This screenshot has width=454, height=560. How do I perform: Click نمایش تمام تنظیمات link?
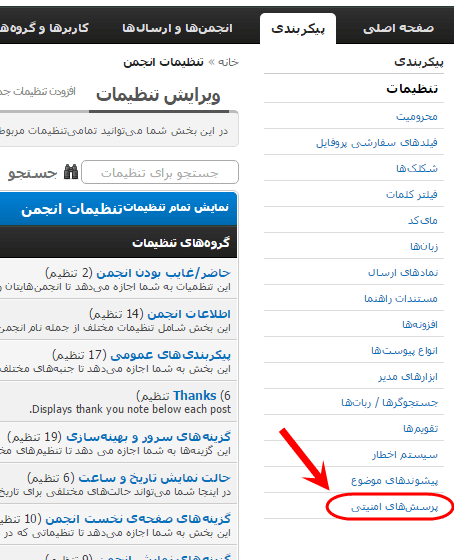pyautogui.click(x=176, y=208)
